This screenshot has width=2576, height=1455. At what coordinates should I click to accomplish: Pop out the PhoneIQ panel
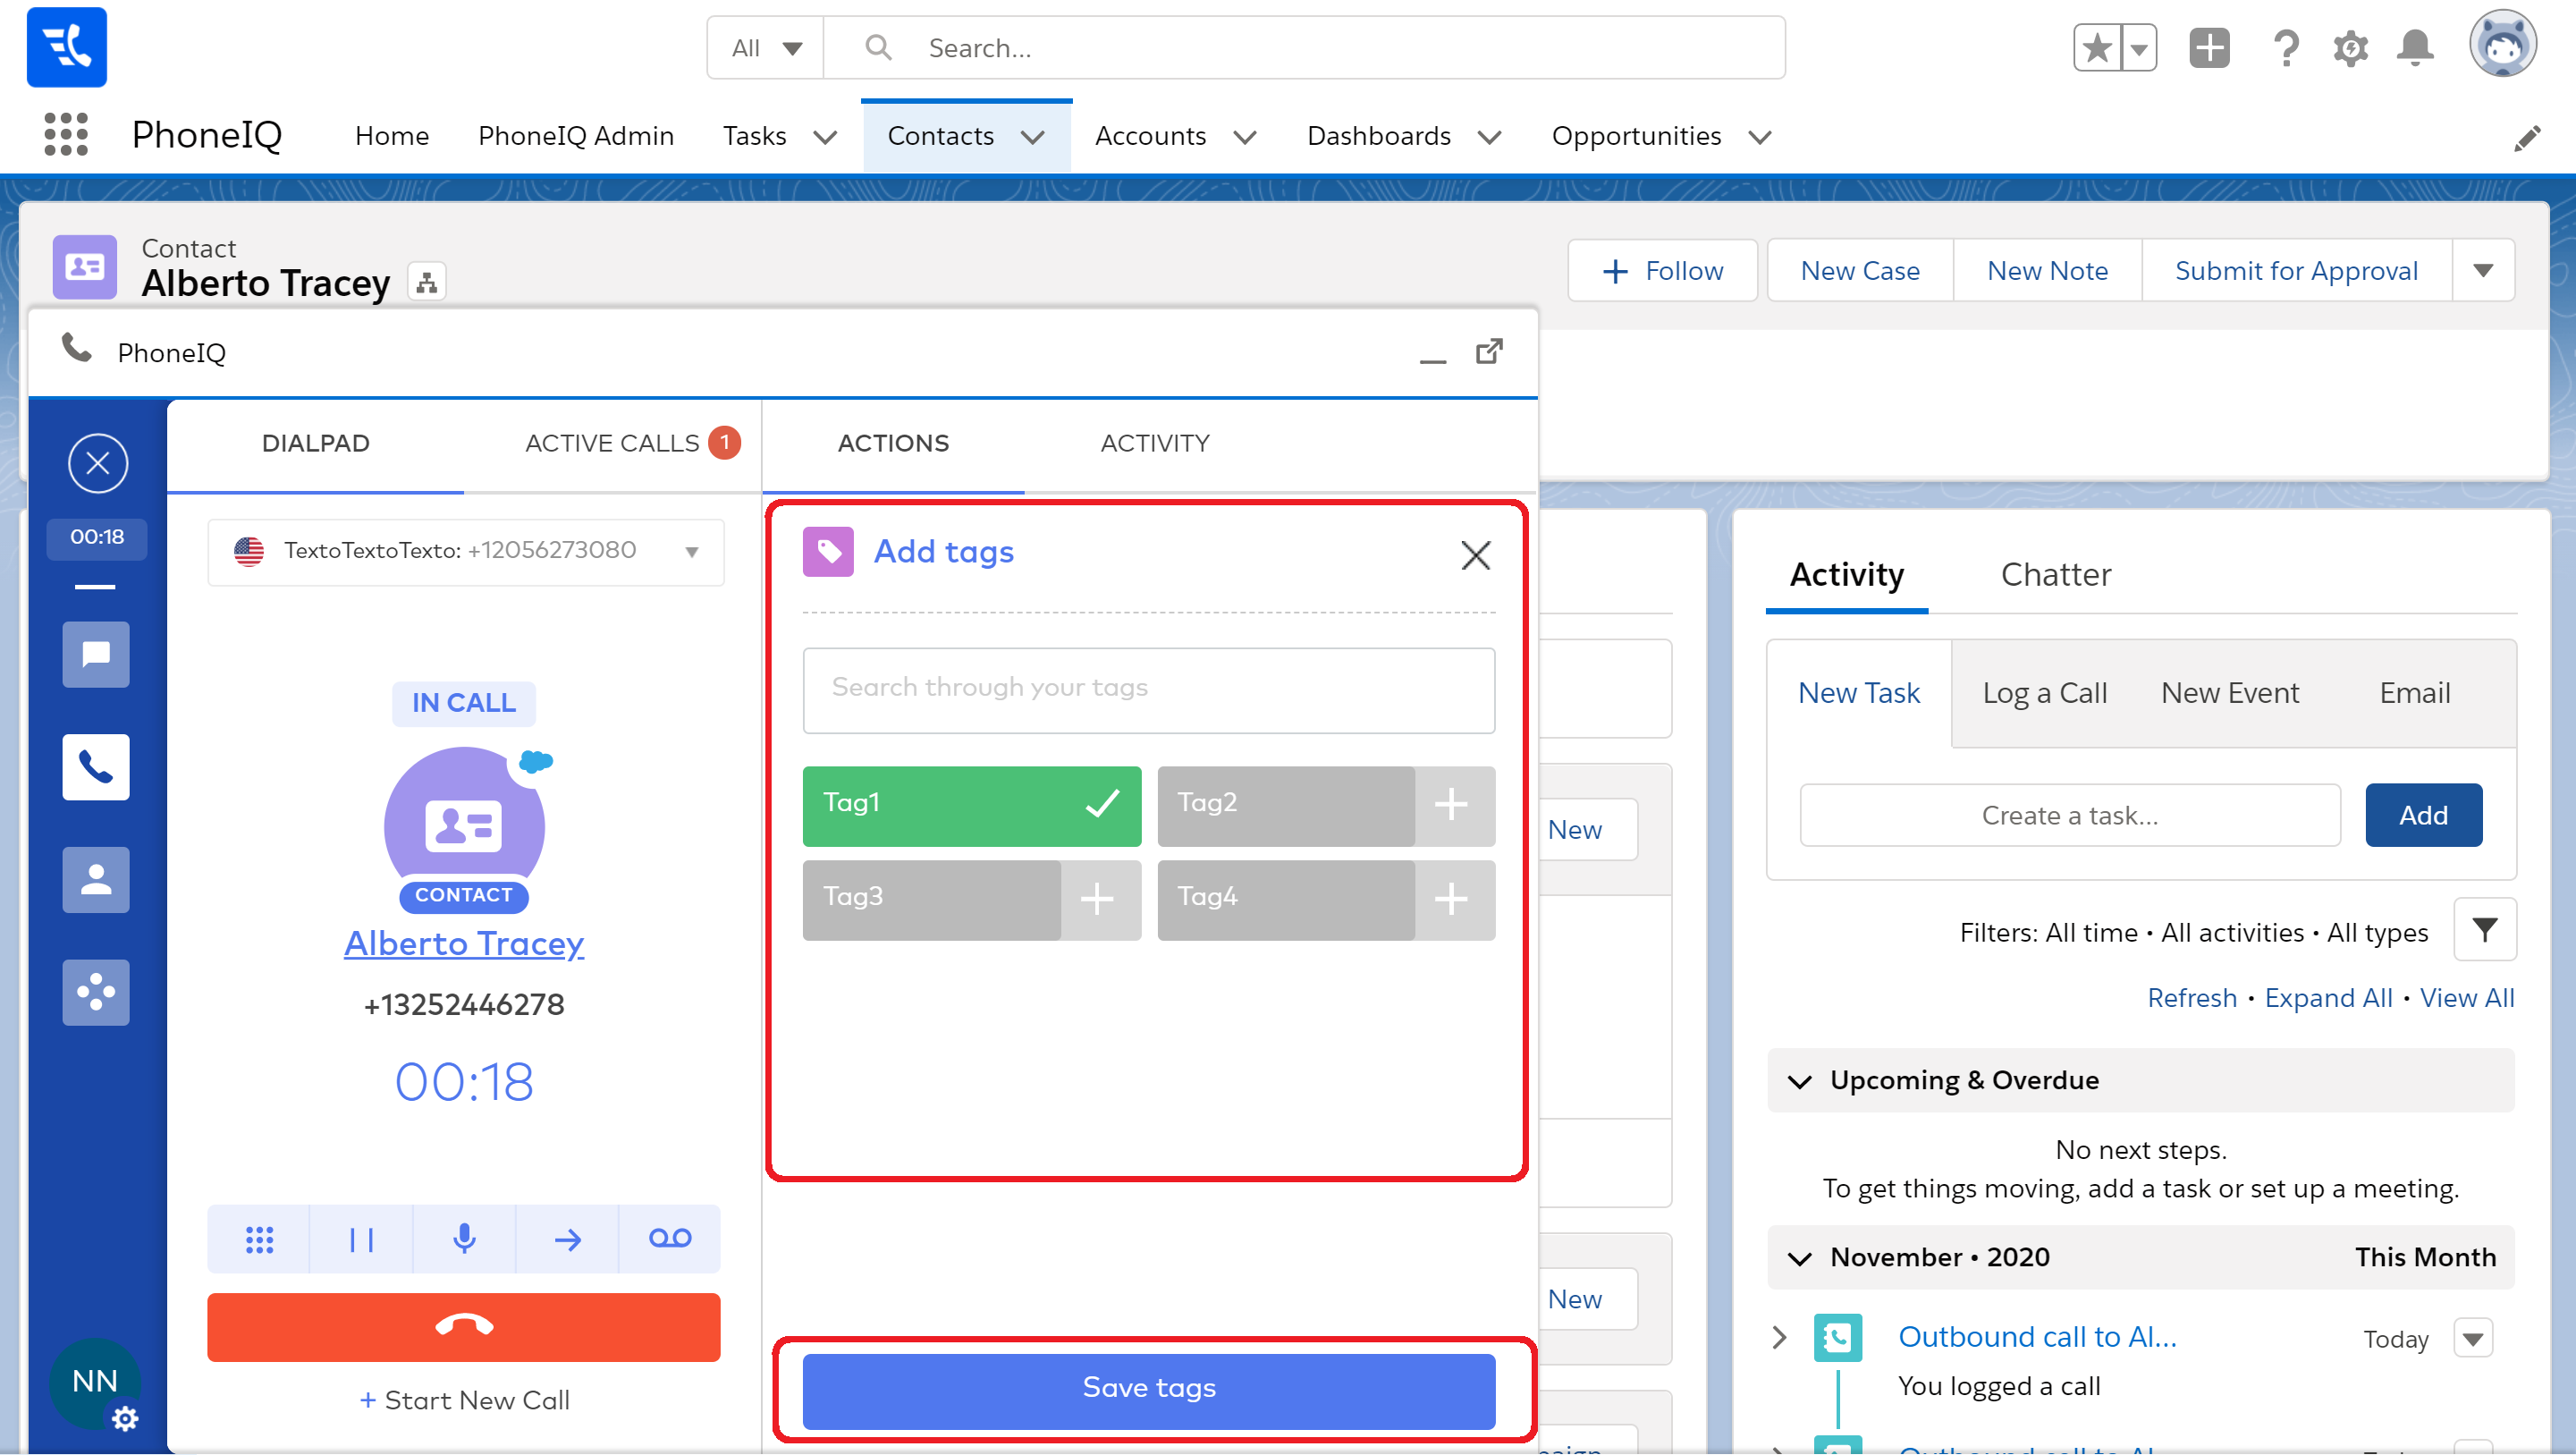(1489, 352)
